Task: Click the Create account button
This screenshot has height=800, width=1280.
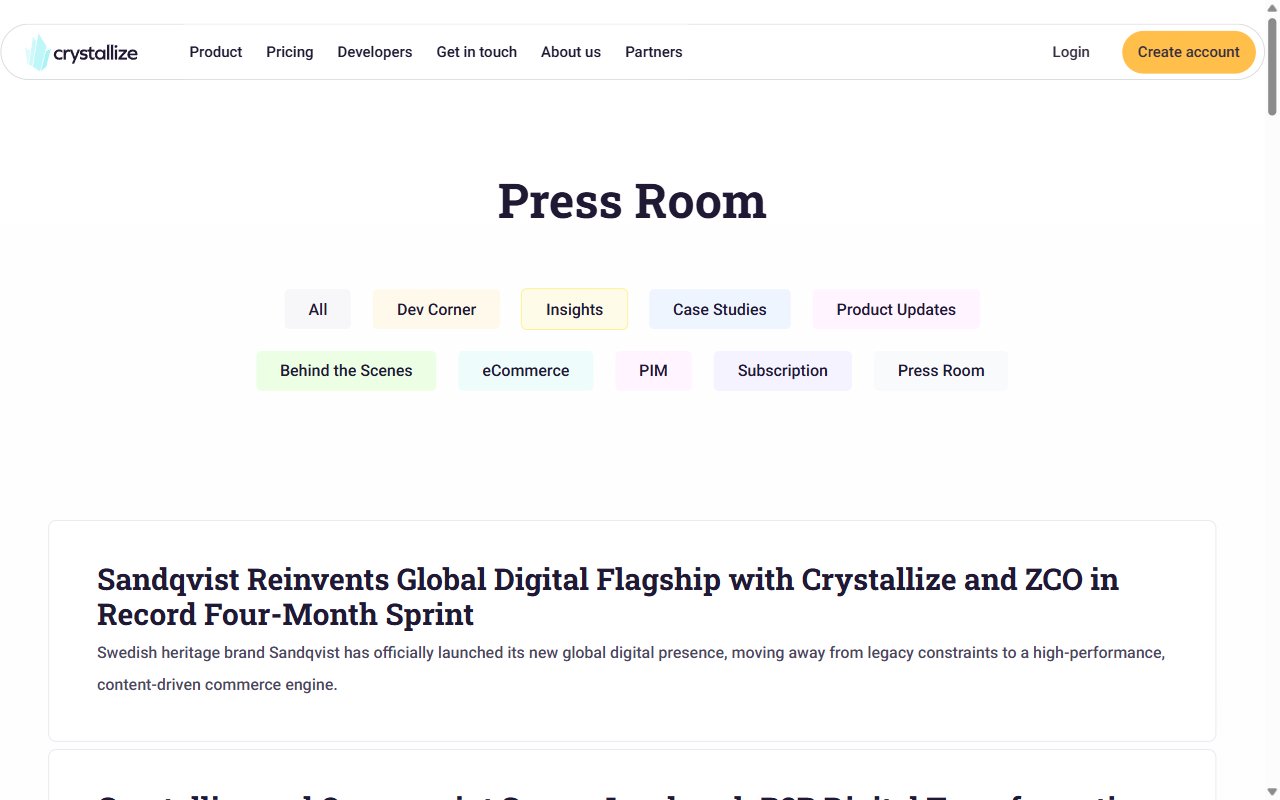Action: pos(1189,52)
